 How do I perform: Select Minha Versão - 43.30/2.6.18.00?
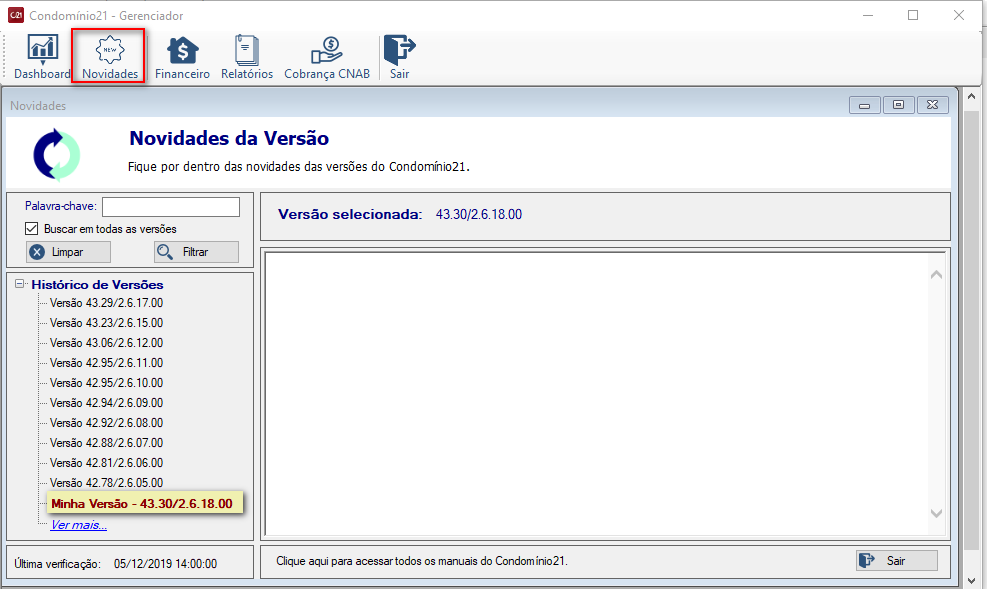click(x=144, y=503)
